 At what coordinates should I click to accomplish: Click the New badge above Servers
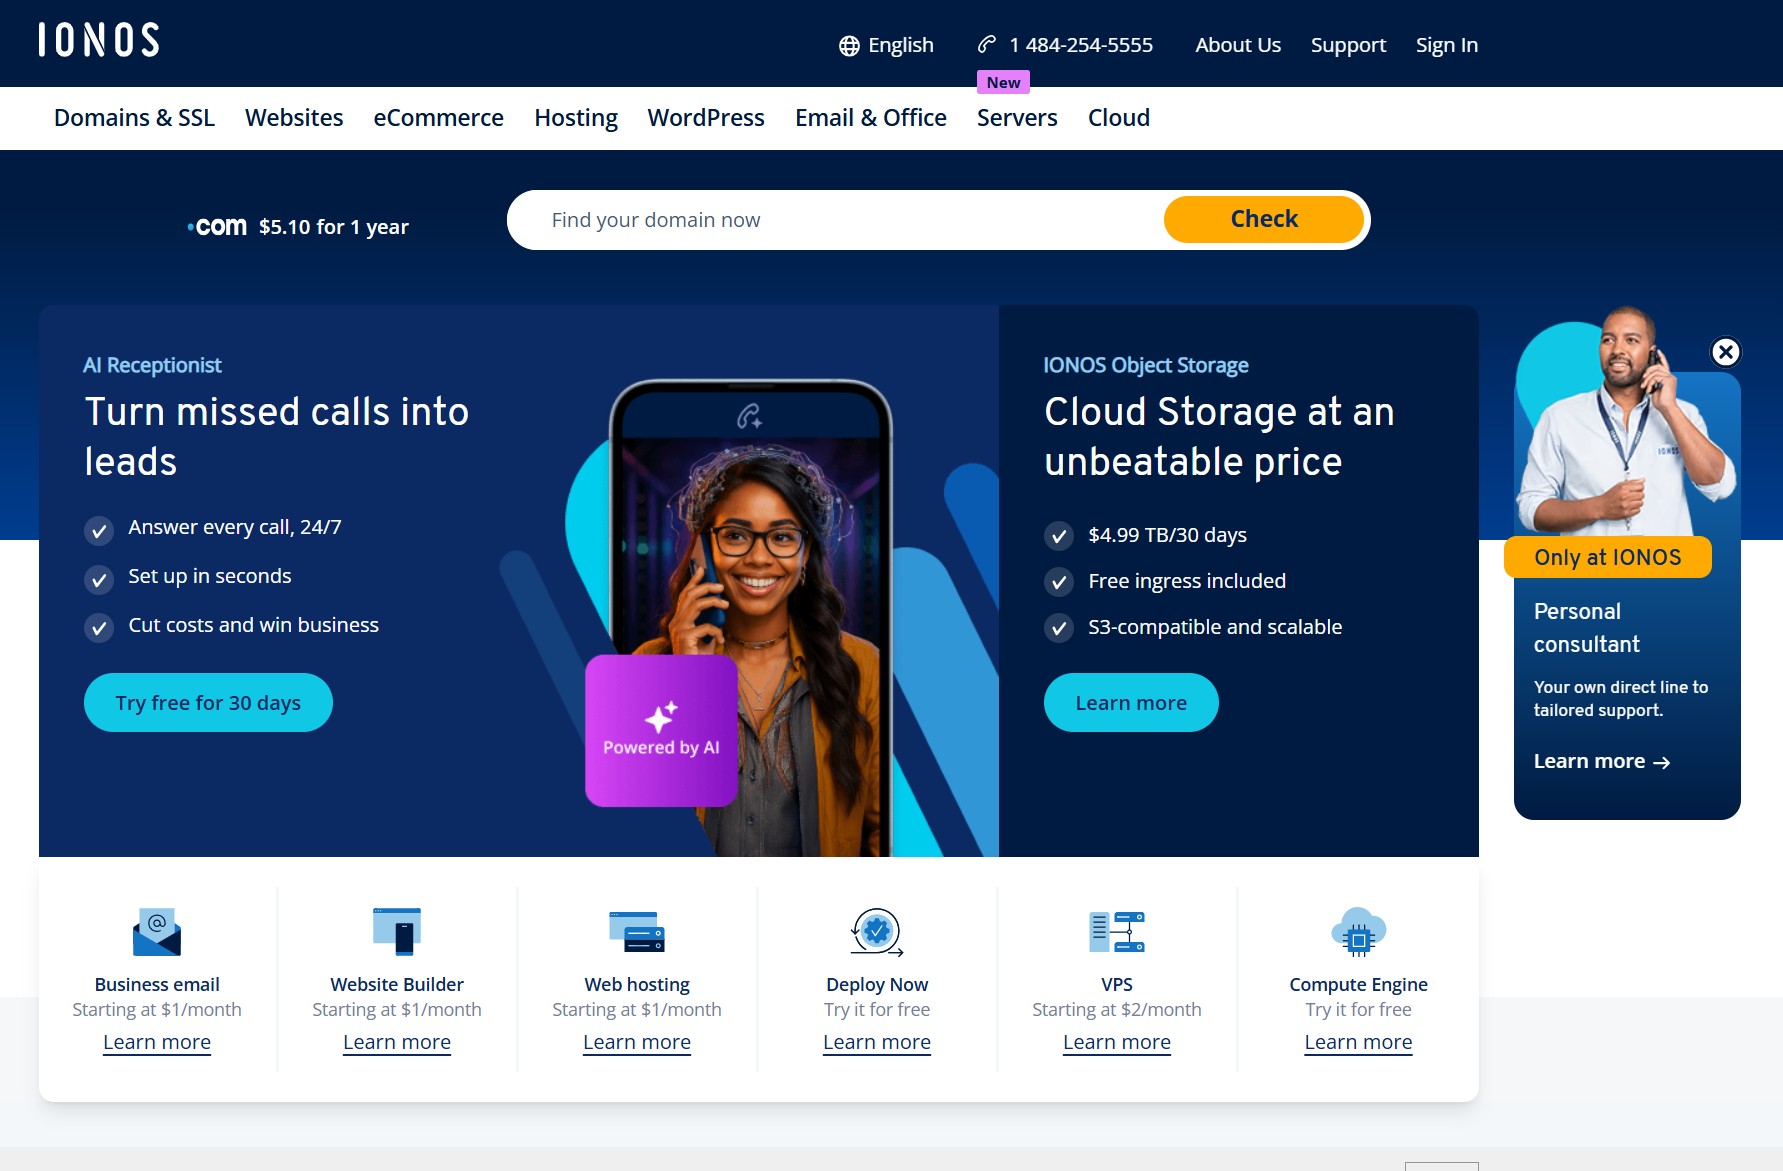[x=1003, y=82]
